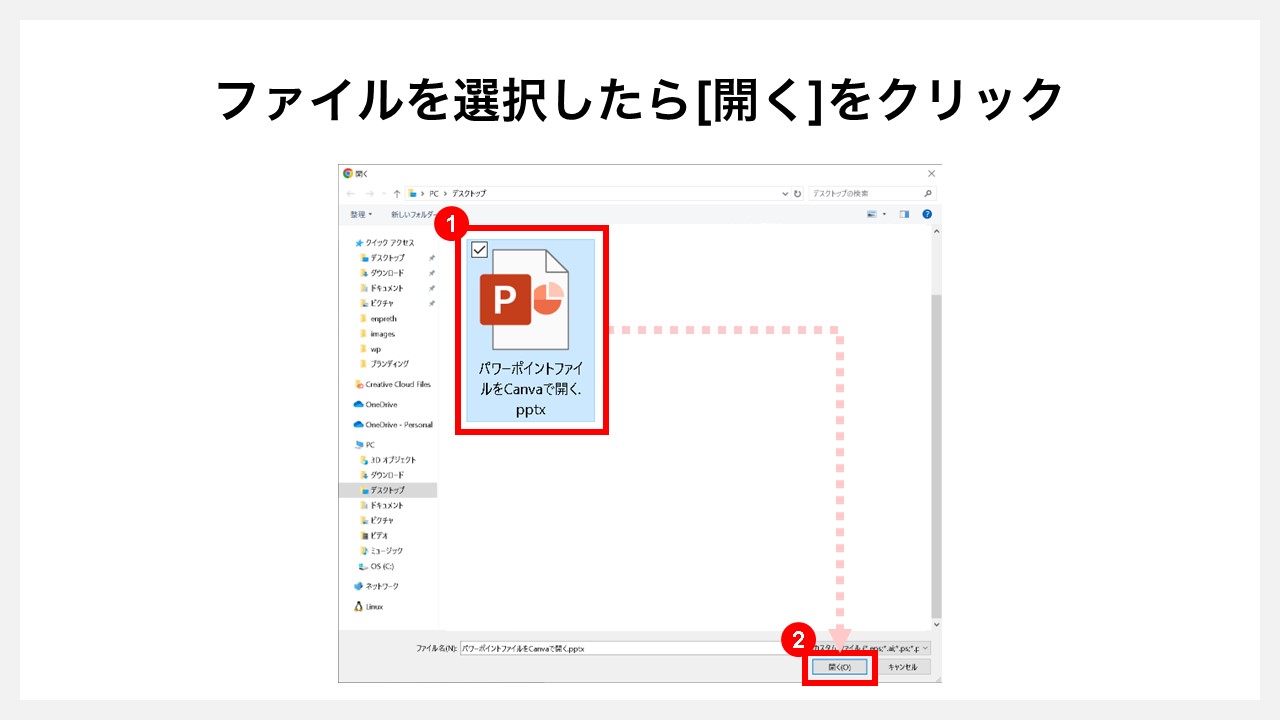Click デスクトップ in the breadcrumb path
The image size is (1280, 720).
click(x=467, y=193)
